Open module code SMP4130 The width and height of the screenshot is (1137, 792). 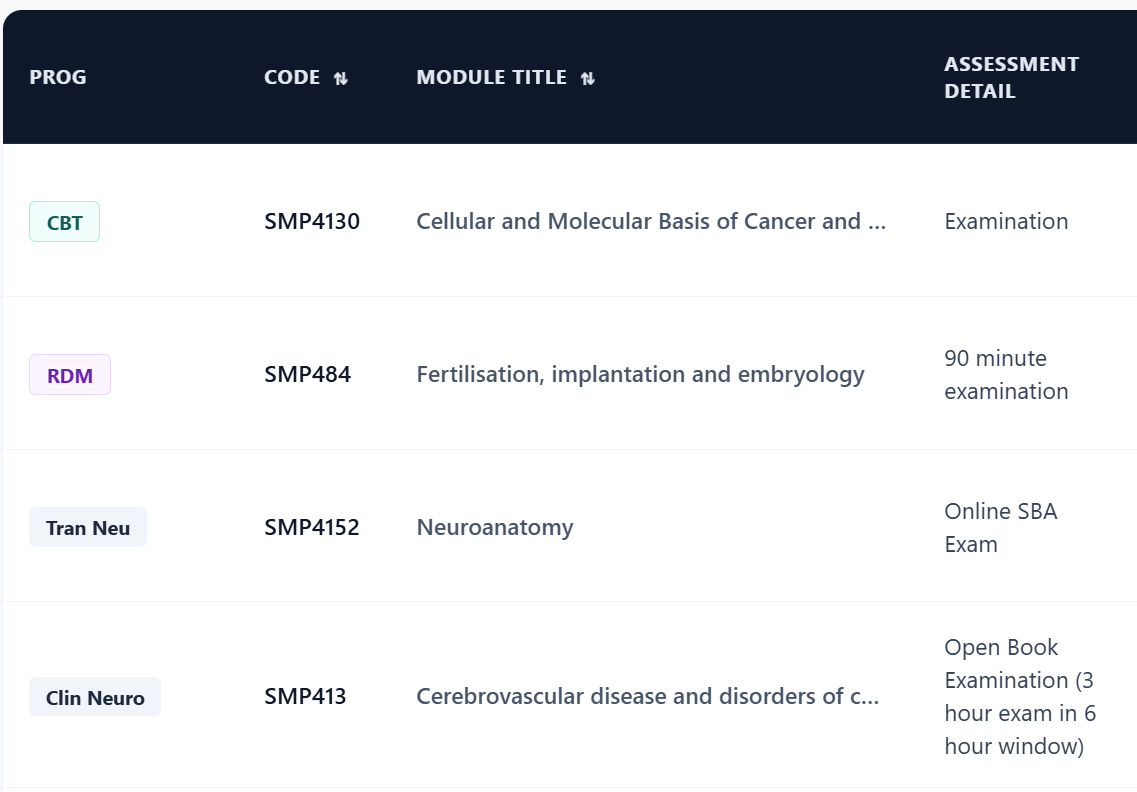[312, 221]
